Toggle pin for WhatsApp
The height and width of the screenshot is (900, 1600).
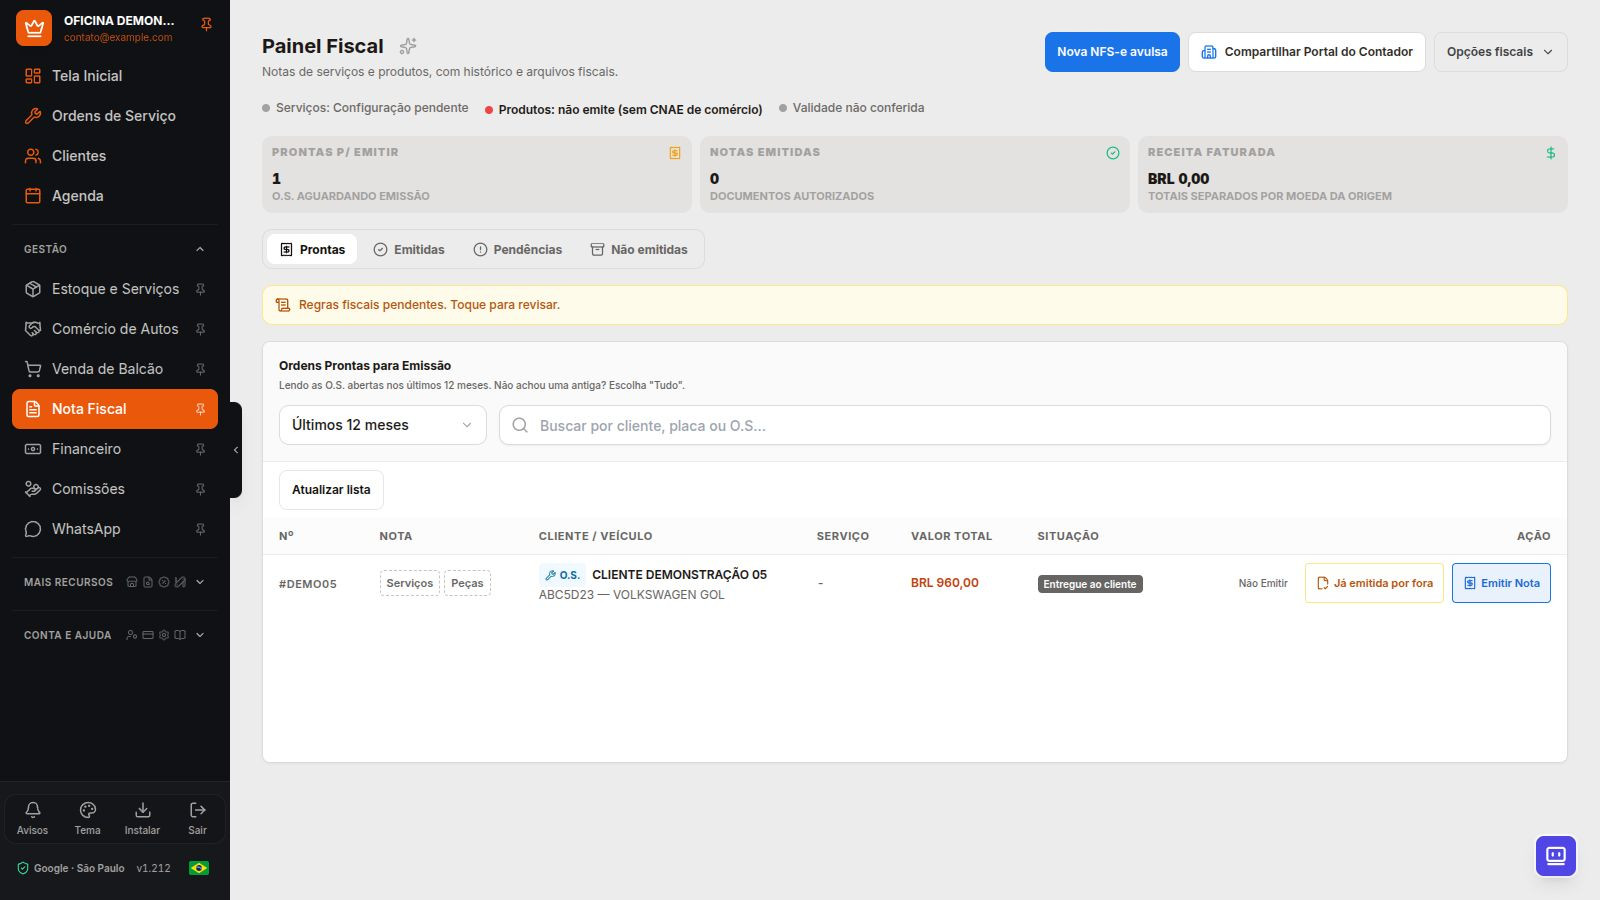coord(200,529)
